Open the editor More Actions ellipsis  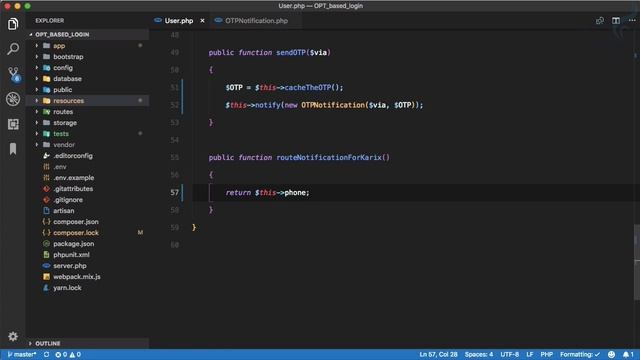click(x=631, y=20)
